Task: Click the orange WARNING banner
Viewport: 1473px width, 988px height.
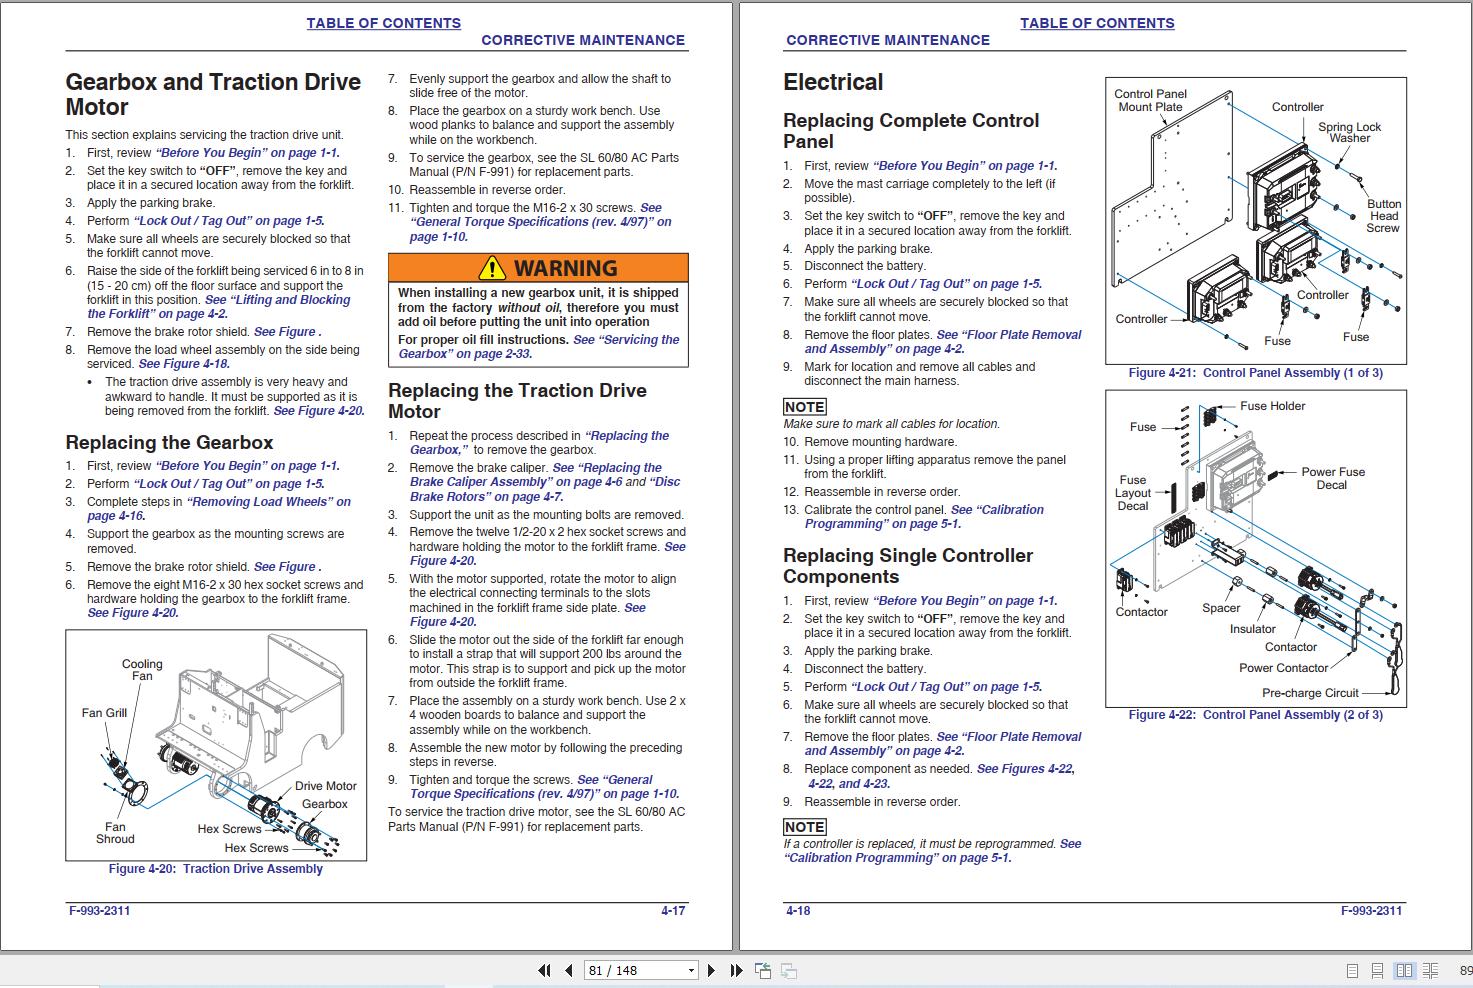Action: pyautogui.click(x=538, y=267)
